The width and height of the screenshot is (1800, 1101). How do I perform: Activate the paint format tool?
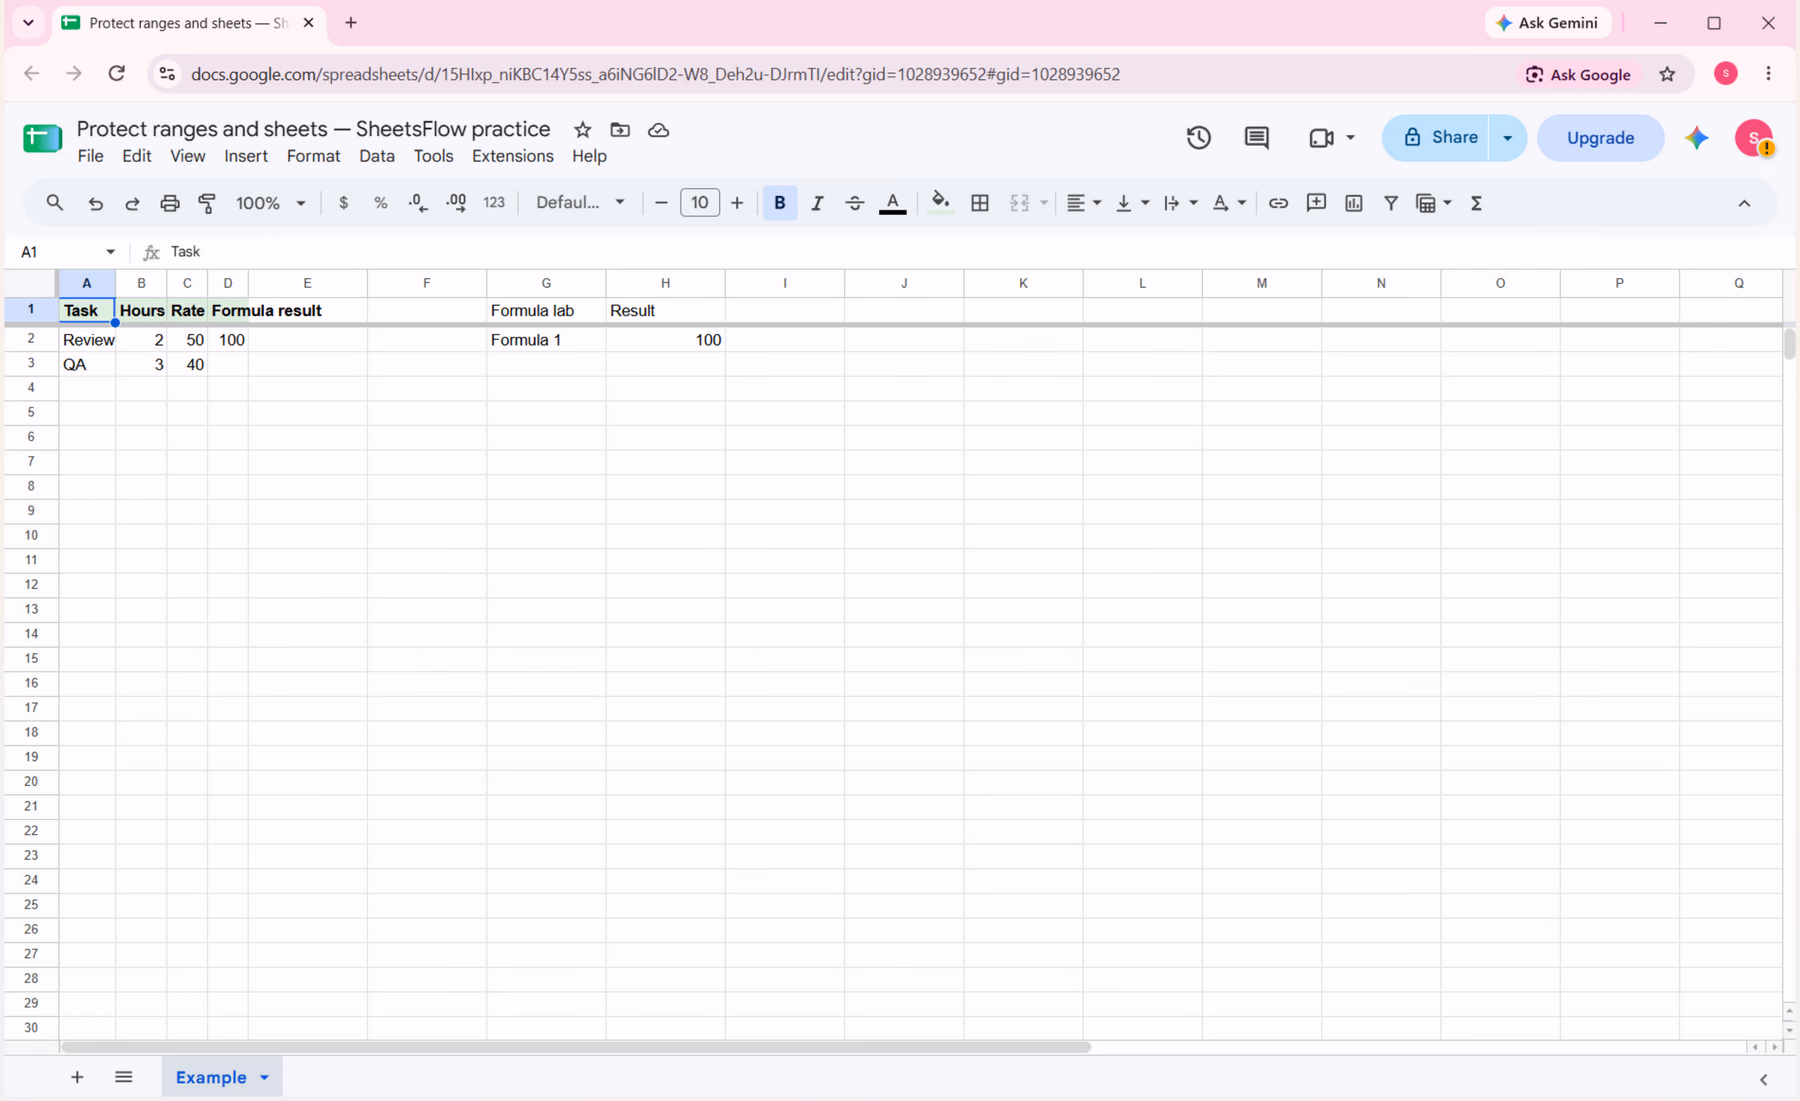[x=207, y=203]
